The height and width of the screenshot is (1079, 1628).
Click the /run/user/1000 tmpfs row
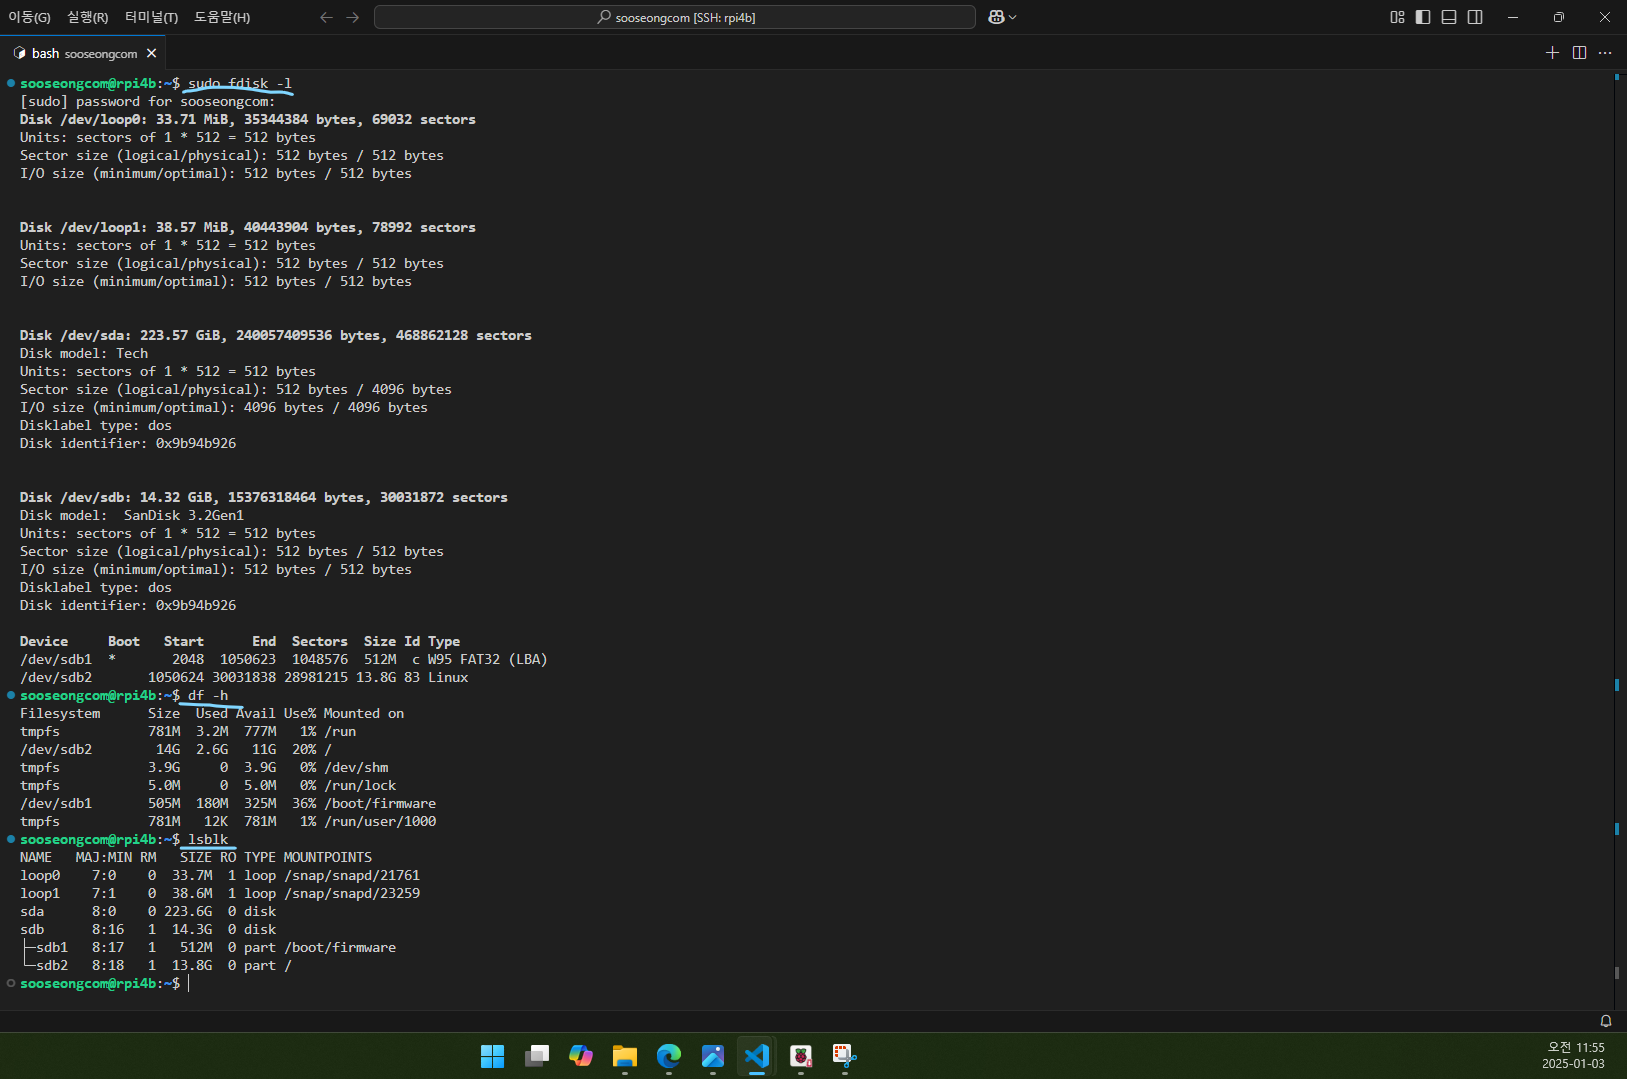[228, 821]
